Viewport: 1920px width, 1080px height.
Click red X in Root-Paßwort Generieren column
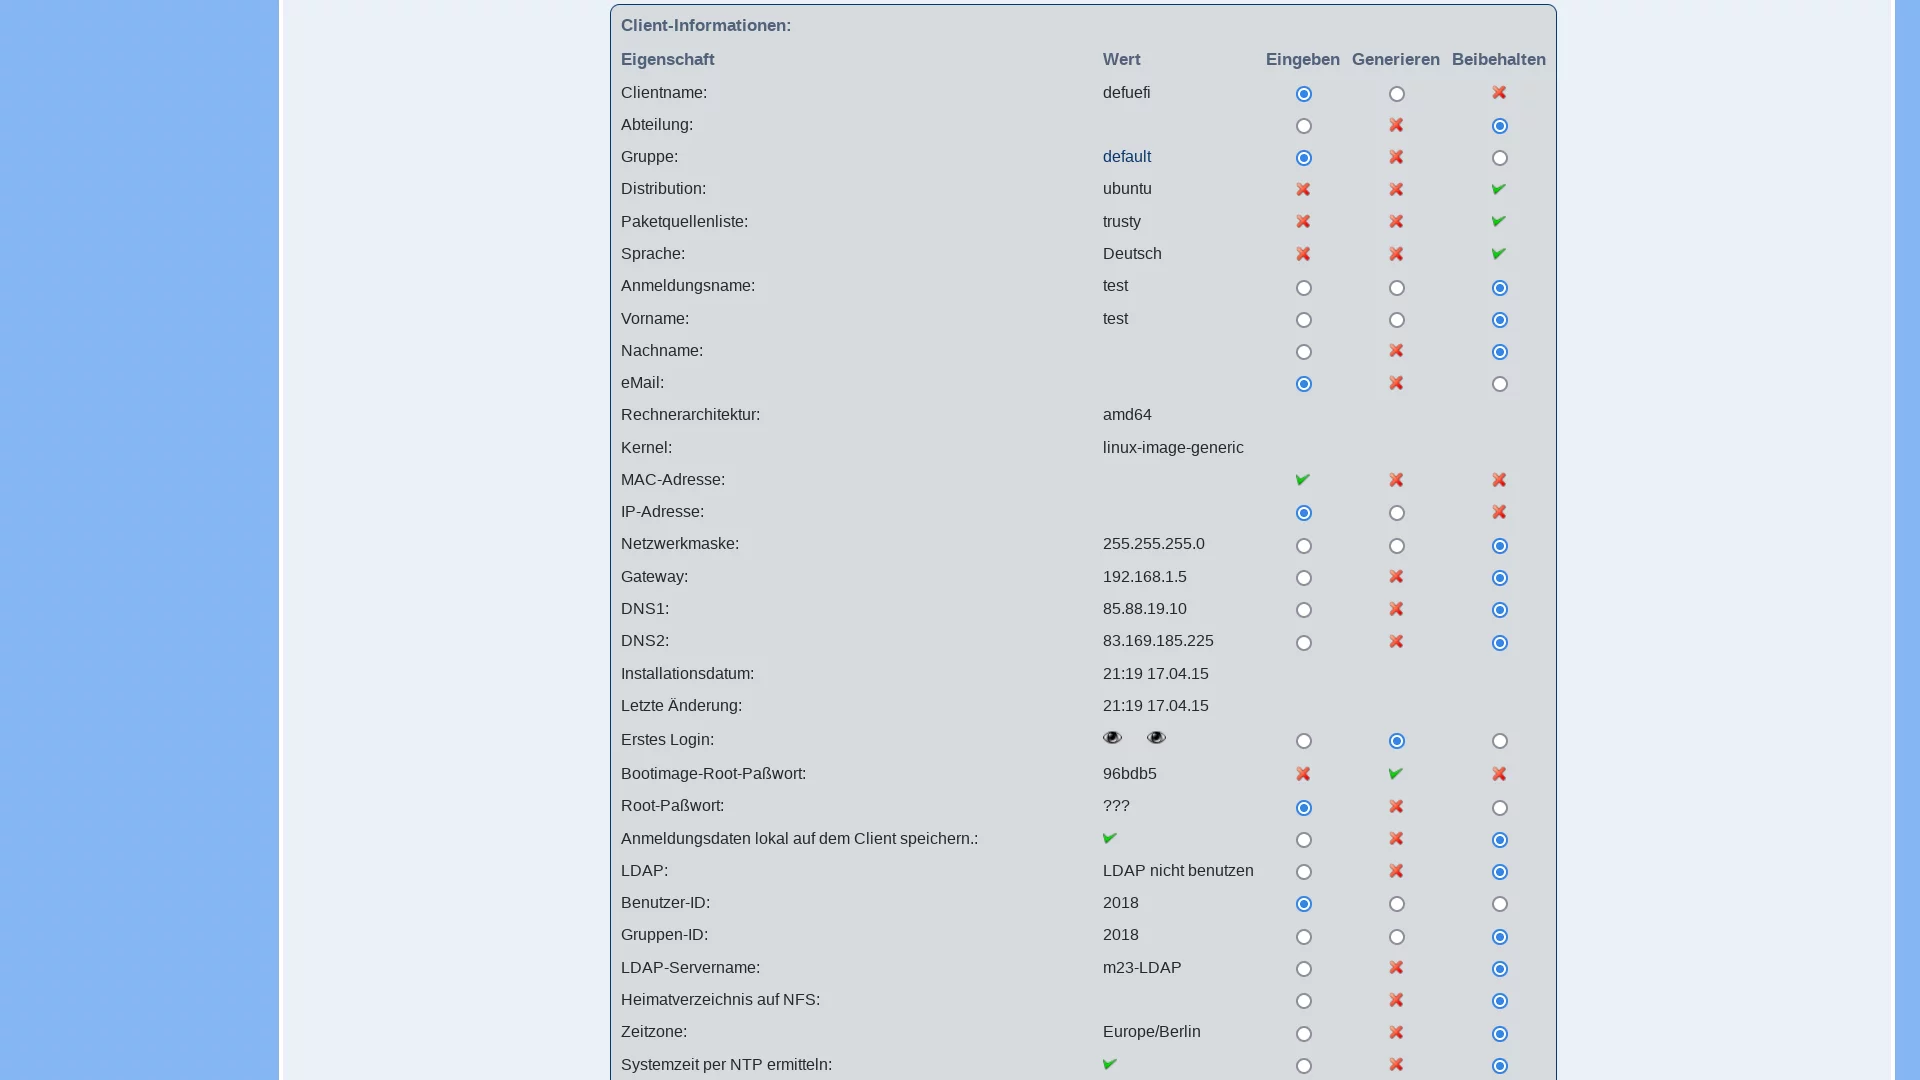click(1396, 806)
